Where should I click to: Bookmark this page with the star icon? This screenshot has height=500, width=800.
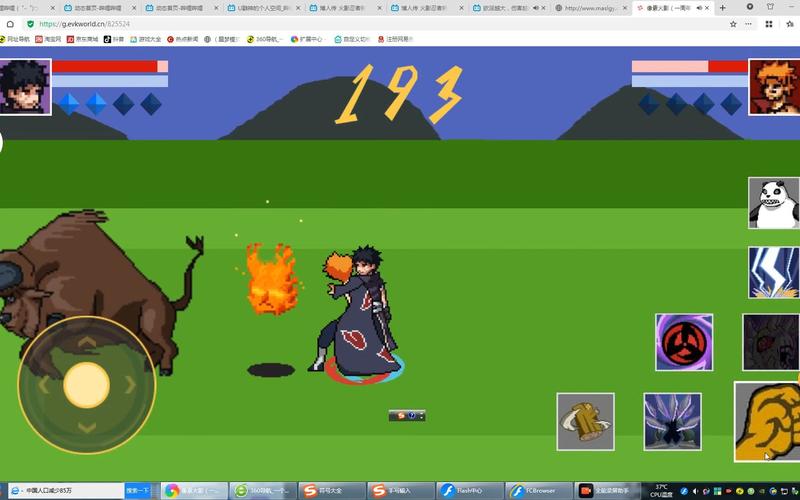(x=733, y=24)
